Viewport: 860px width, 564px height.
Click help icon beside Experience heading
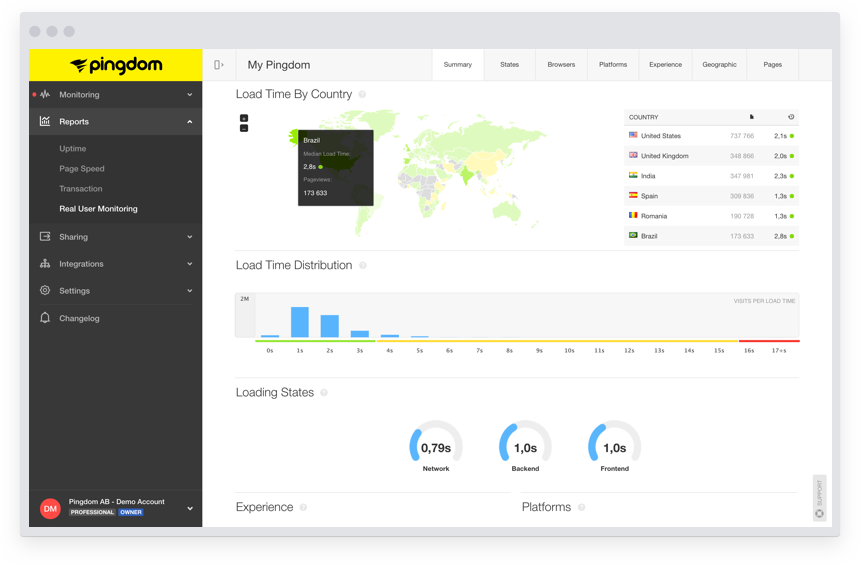[303, 507]
